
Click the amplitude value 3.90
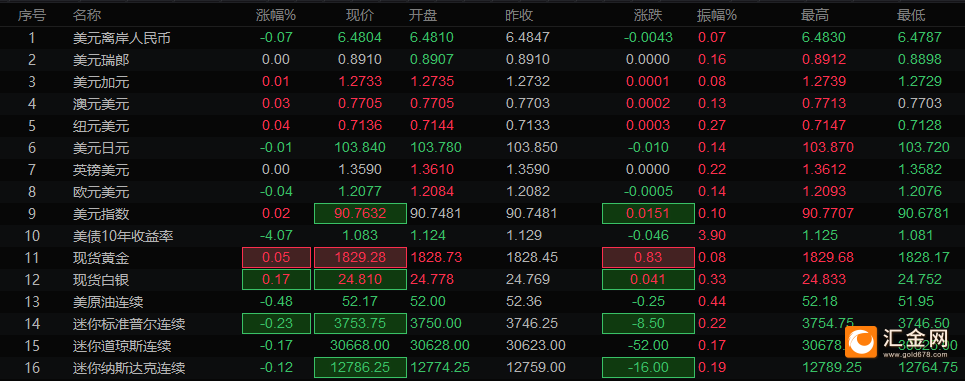[712, 236]
